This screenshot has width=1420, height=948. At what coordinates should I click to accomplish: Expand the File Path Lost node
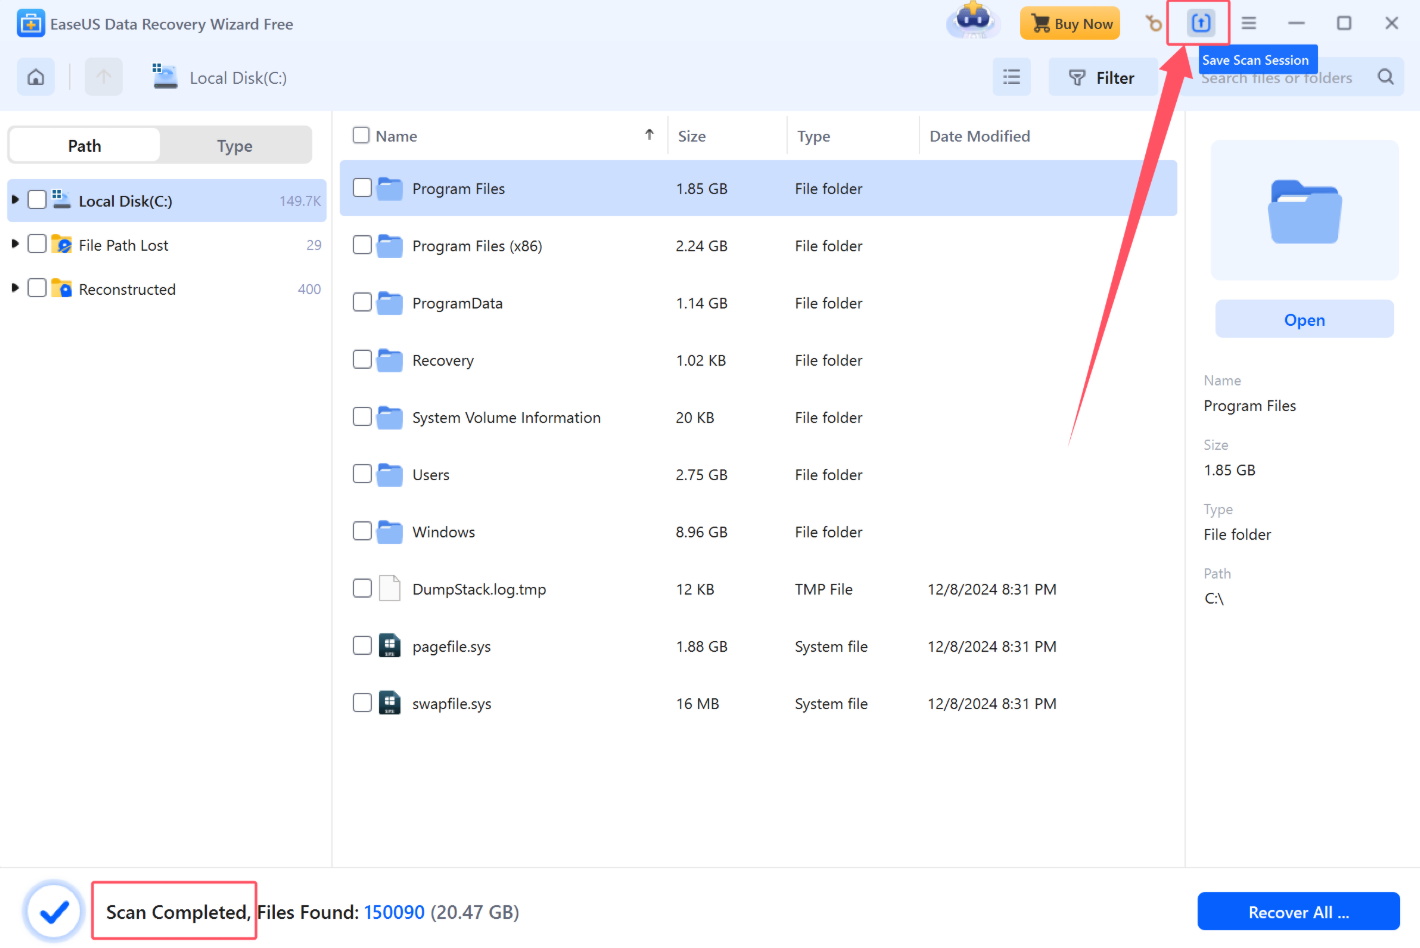15,244
